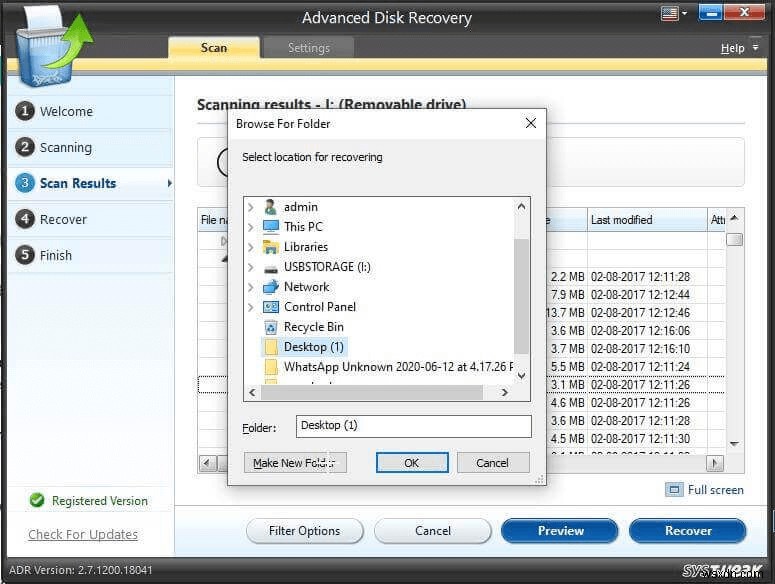Select the Recycle Bin tree item

[x=313, y=327]
